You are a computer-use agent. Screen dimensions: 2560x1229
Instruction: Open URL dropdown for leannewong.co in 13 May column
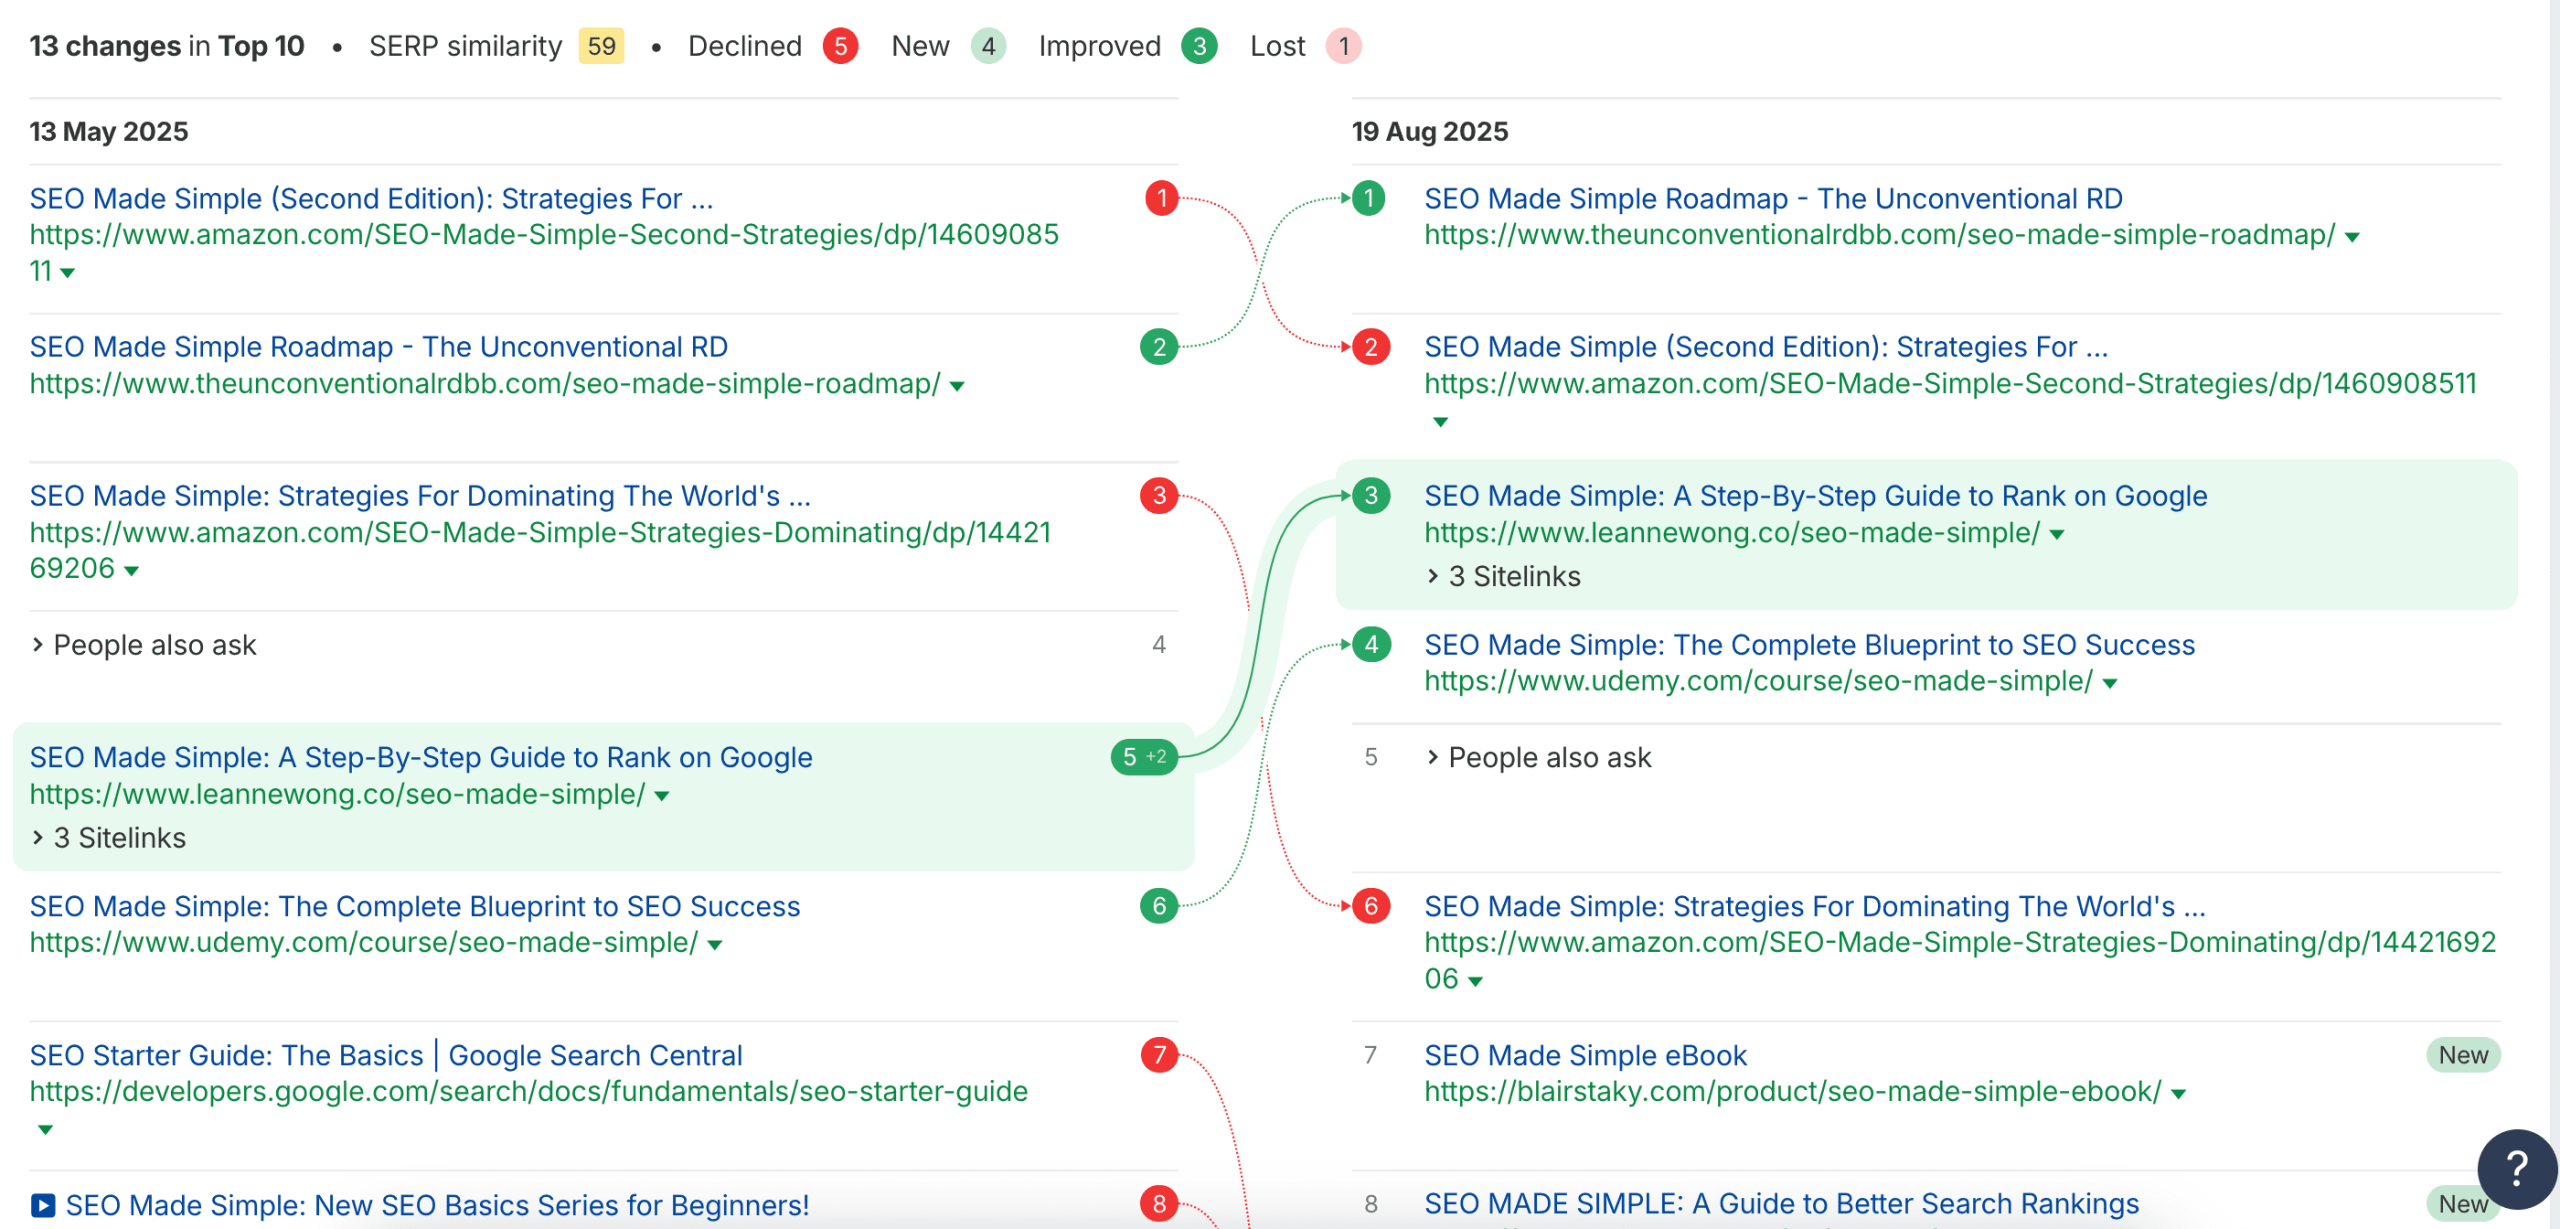tap(661, 797)
